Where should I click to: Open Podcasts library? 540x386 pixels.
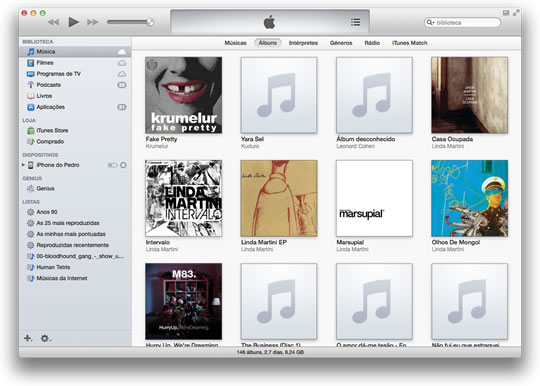point(75,85)
